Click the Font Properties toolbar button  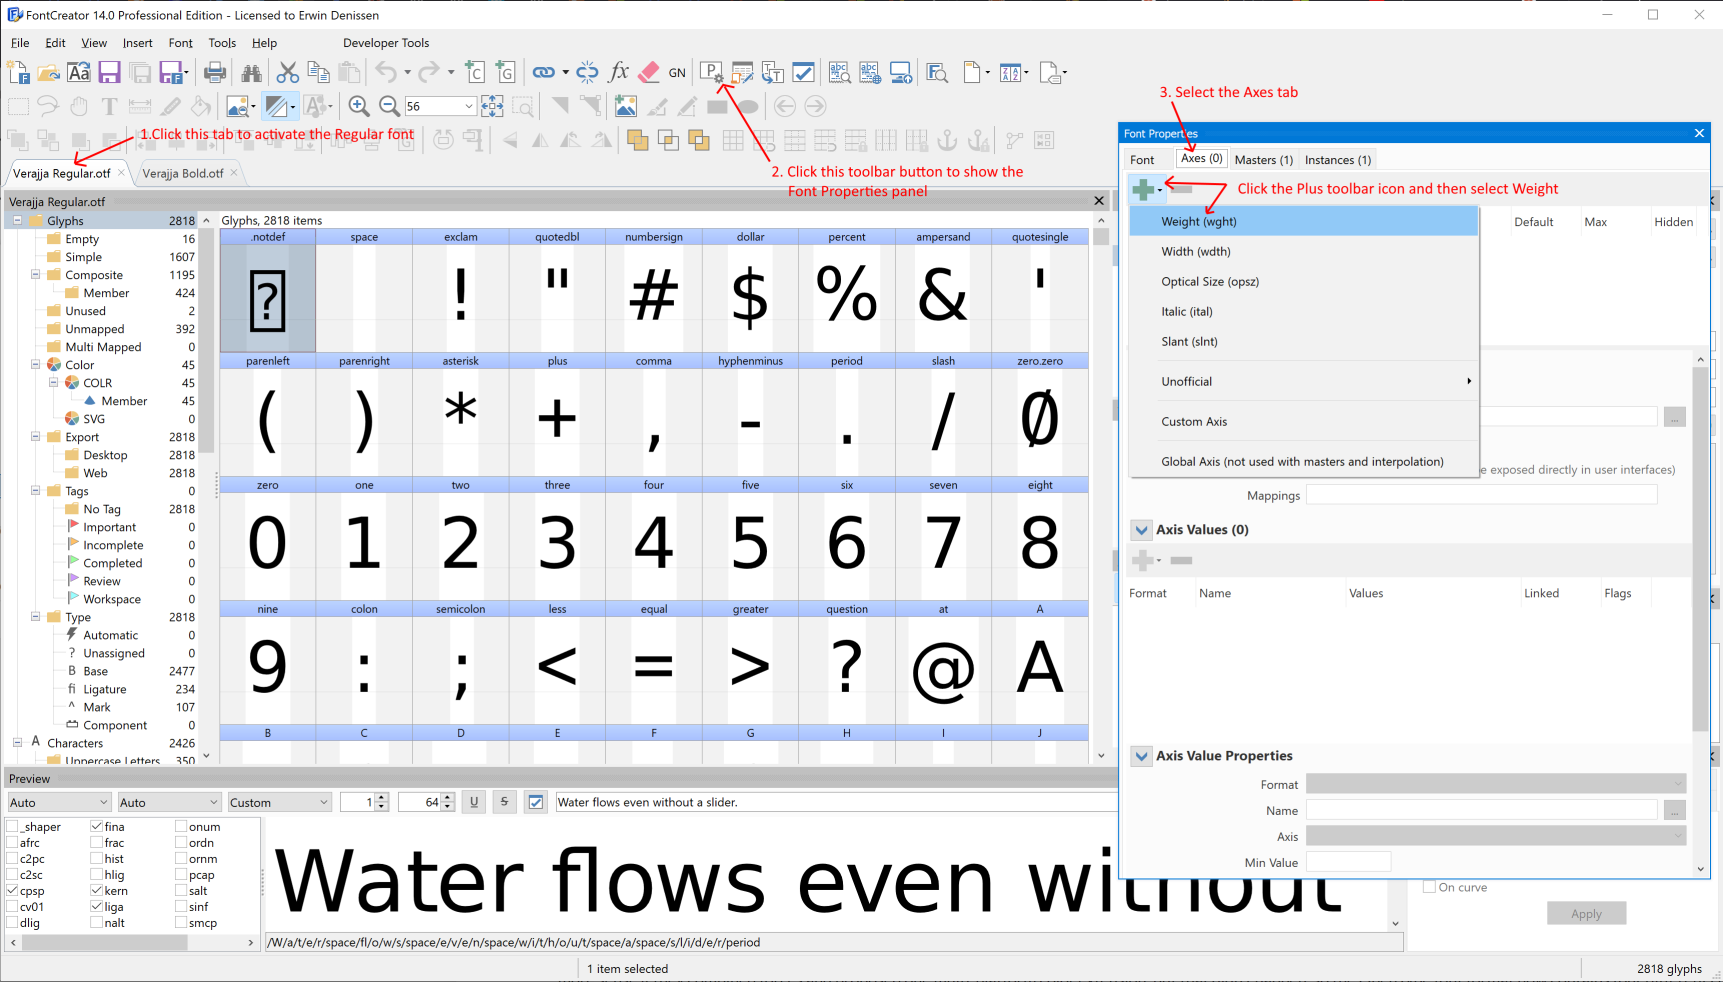(711, 72)
